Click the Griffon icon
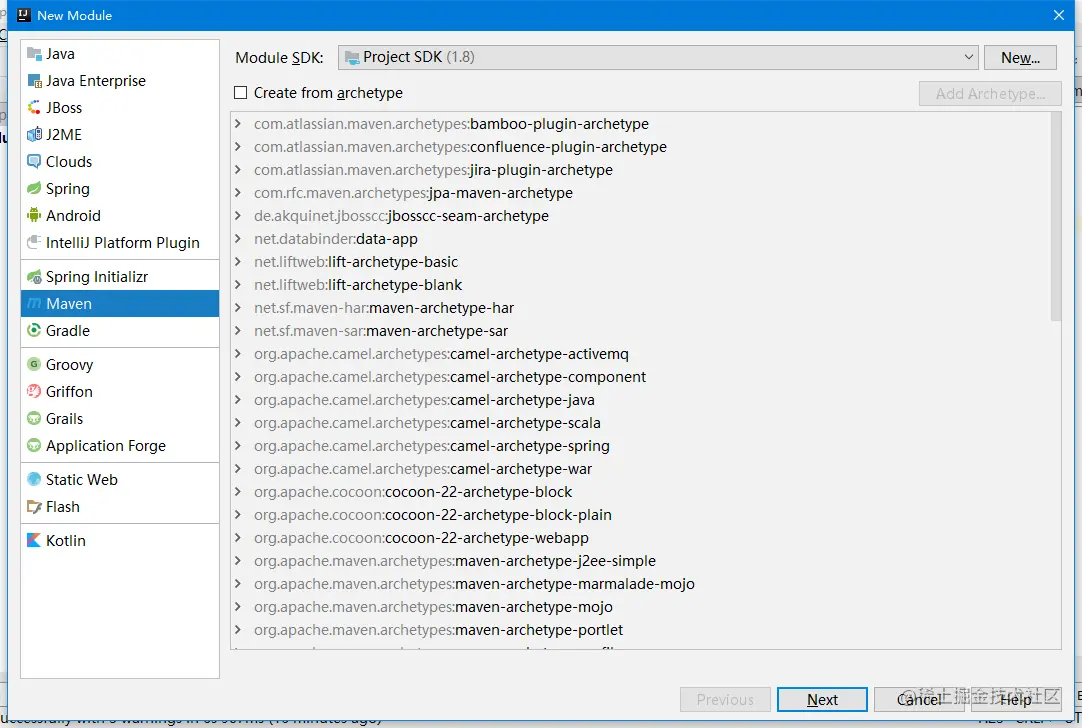Viewport: 1082px width, 728px height. [34, 391]
